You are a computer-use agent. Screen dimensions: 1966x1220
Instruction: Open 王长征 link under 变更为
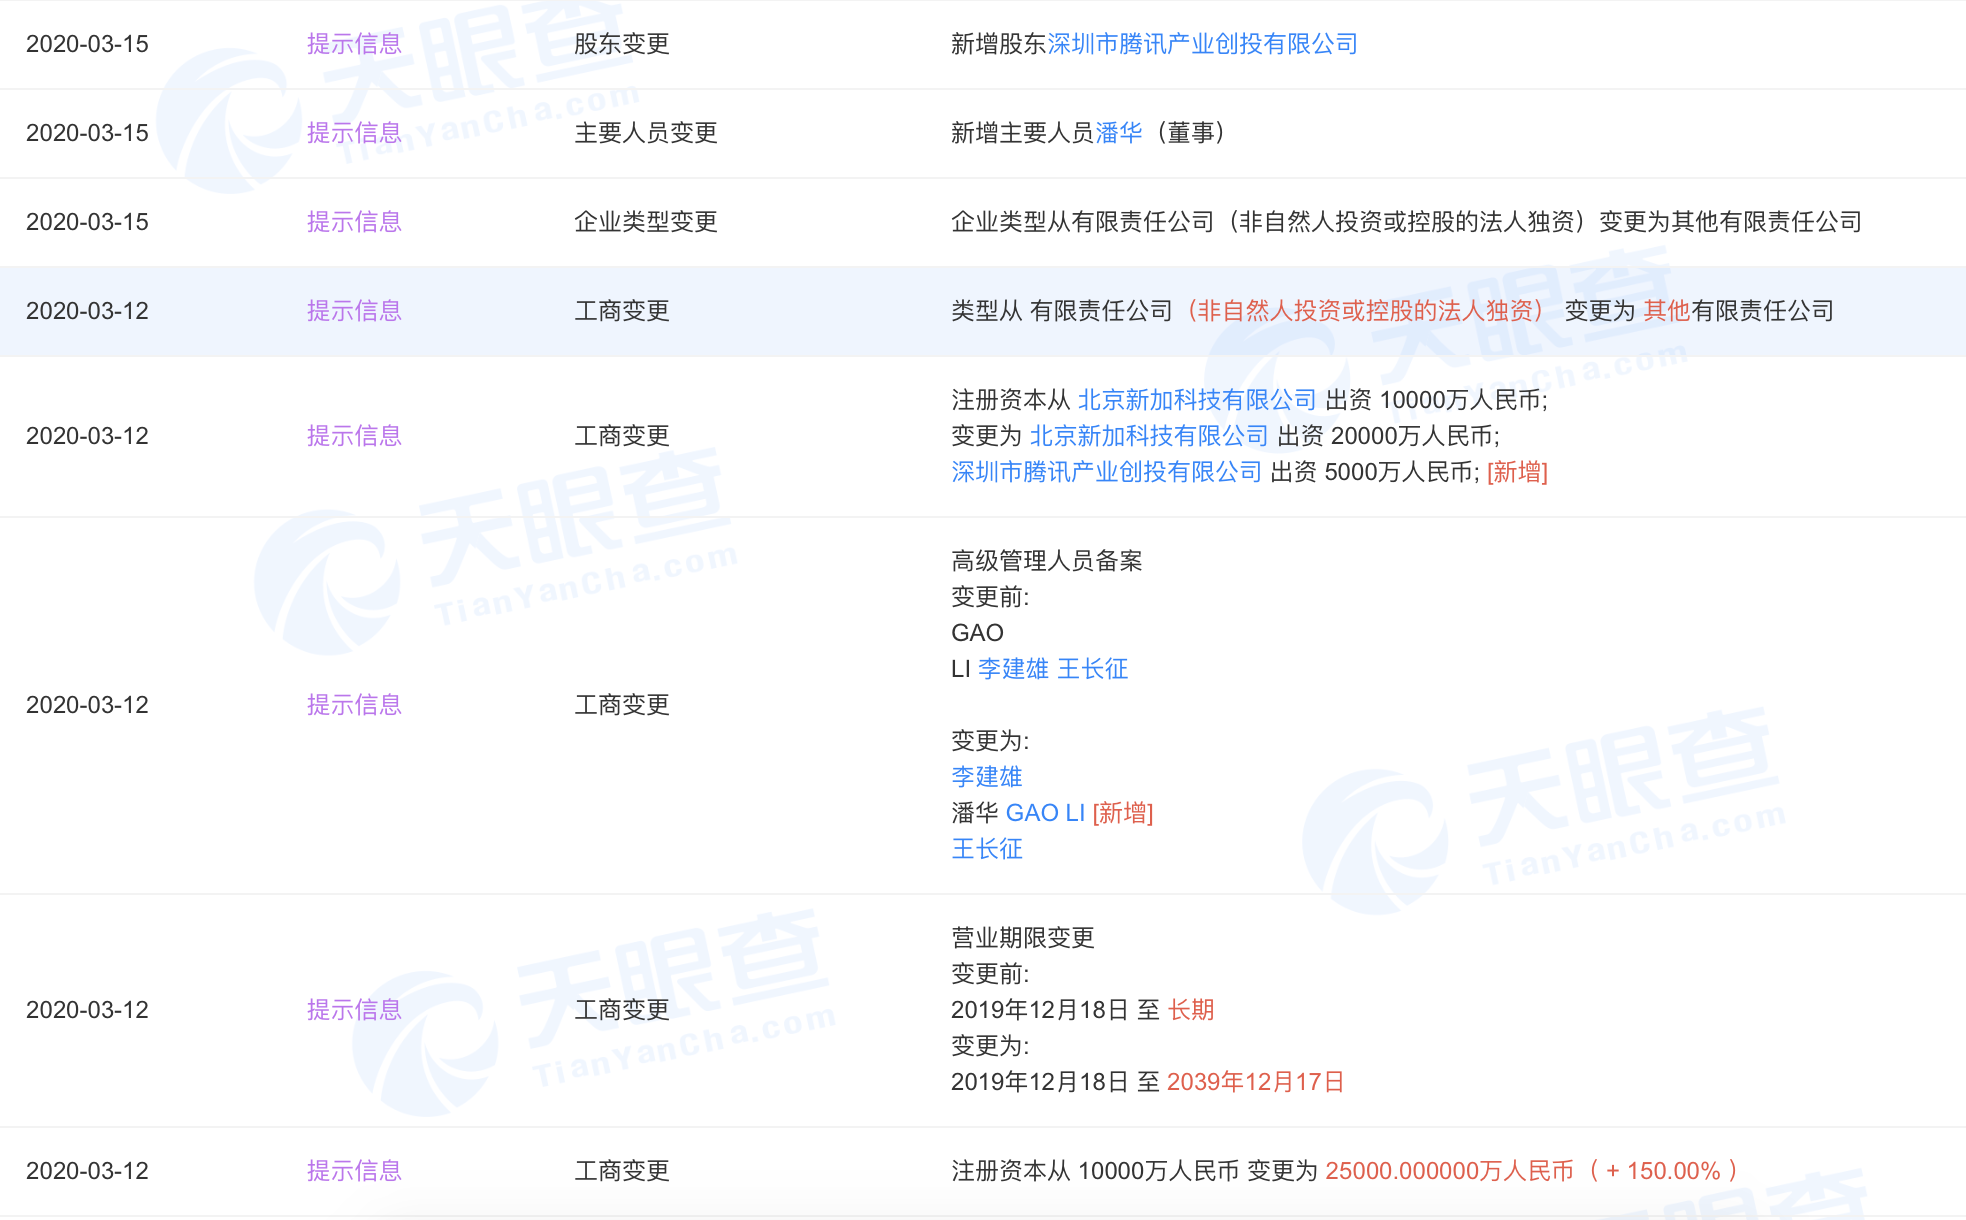tap(987, 849)
